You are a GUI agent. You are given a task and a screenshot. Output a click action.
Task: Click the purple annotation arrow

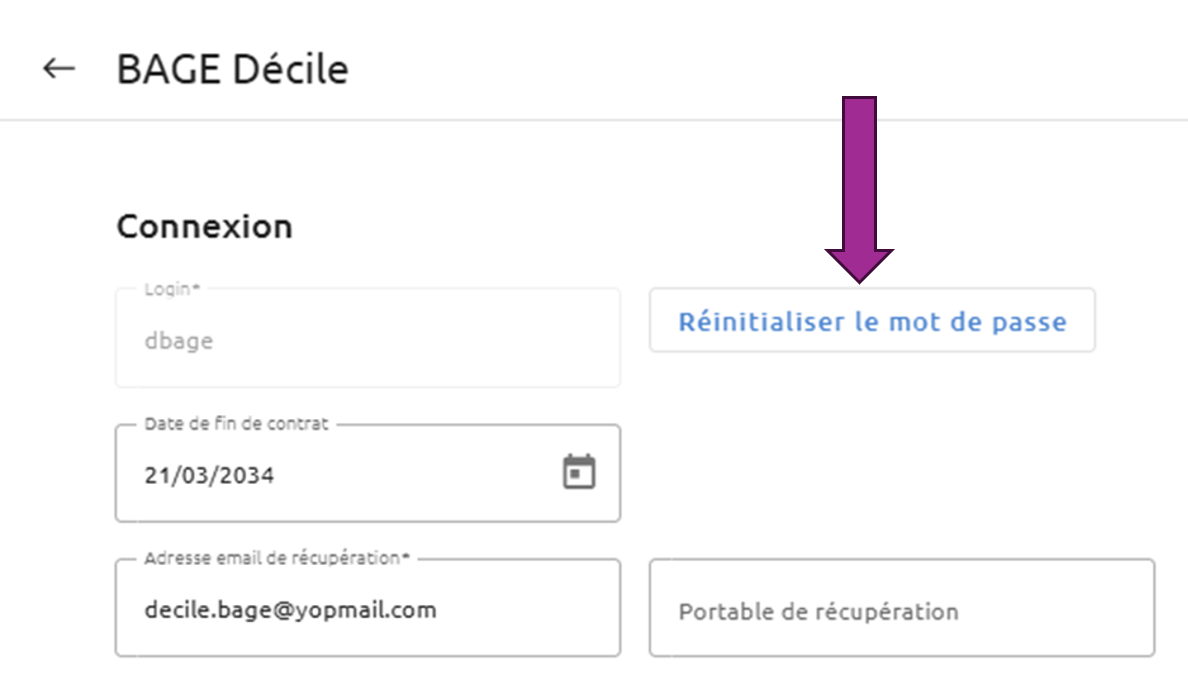click(859, 189)
